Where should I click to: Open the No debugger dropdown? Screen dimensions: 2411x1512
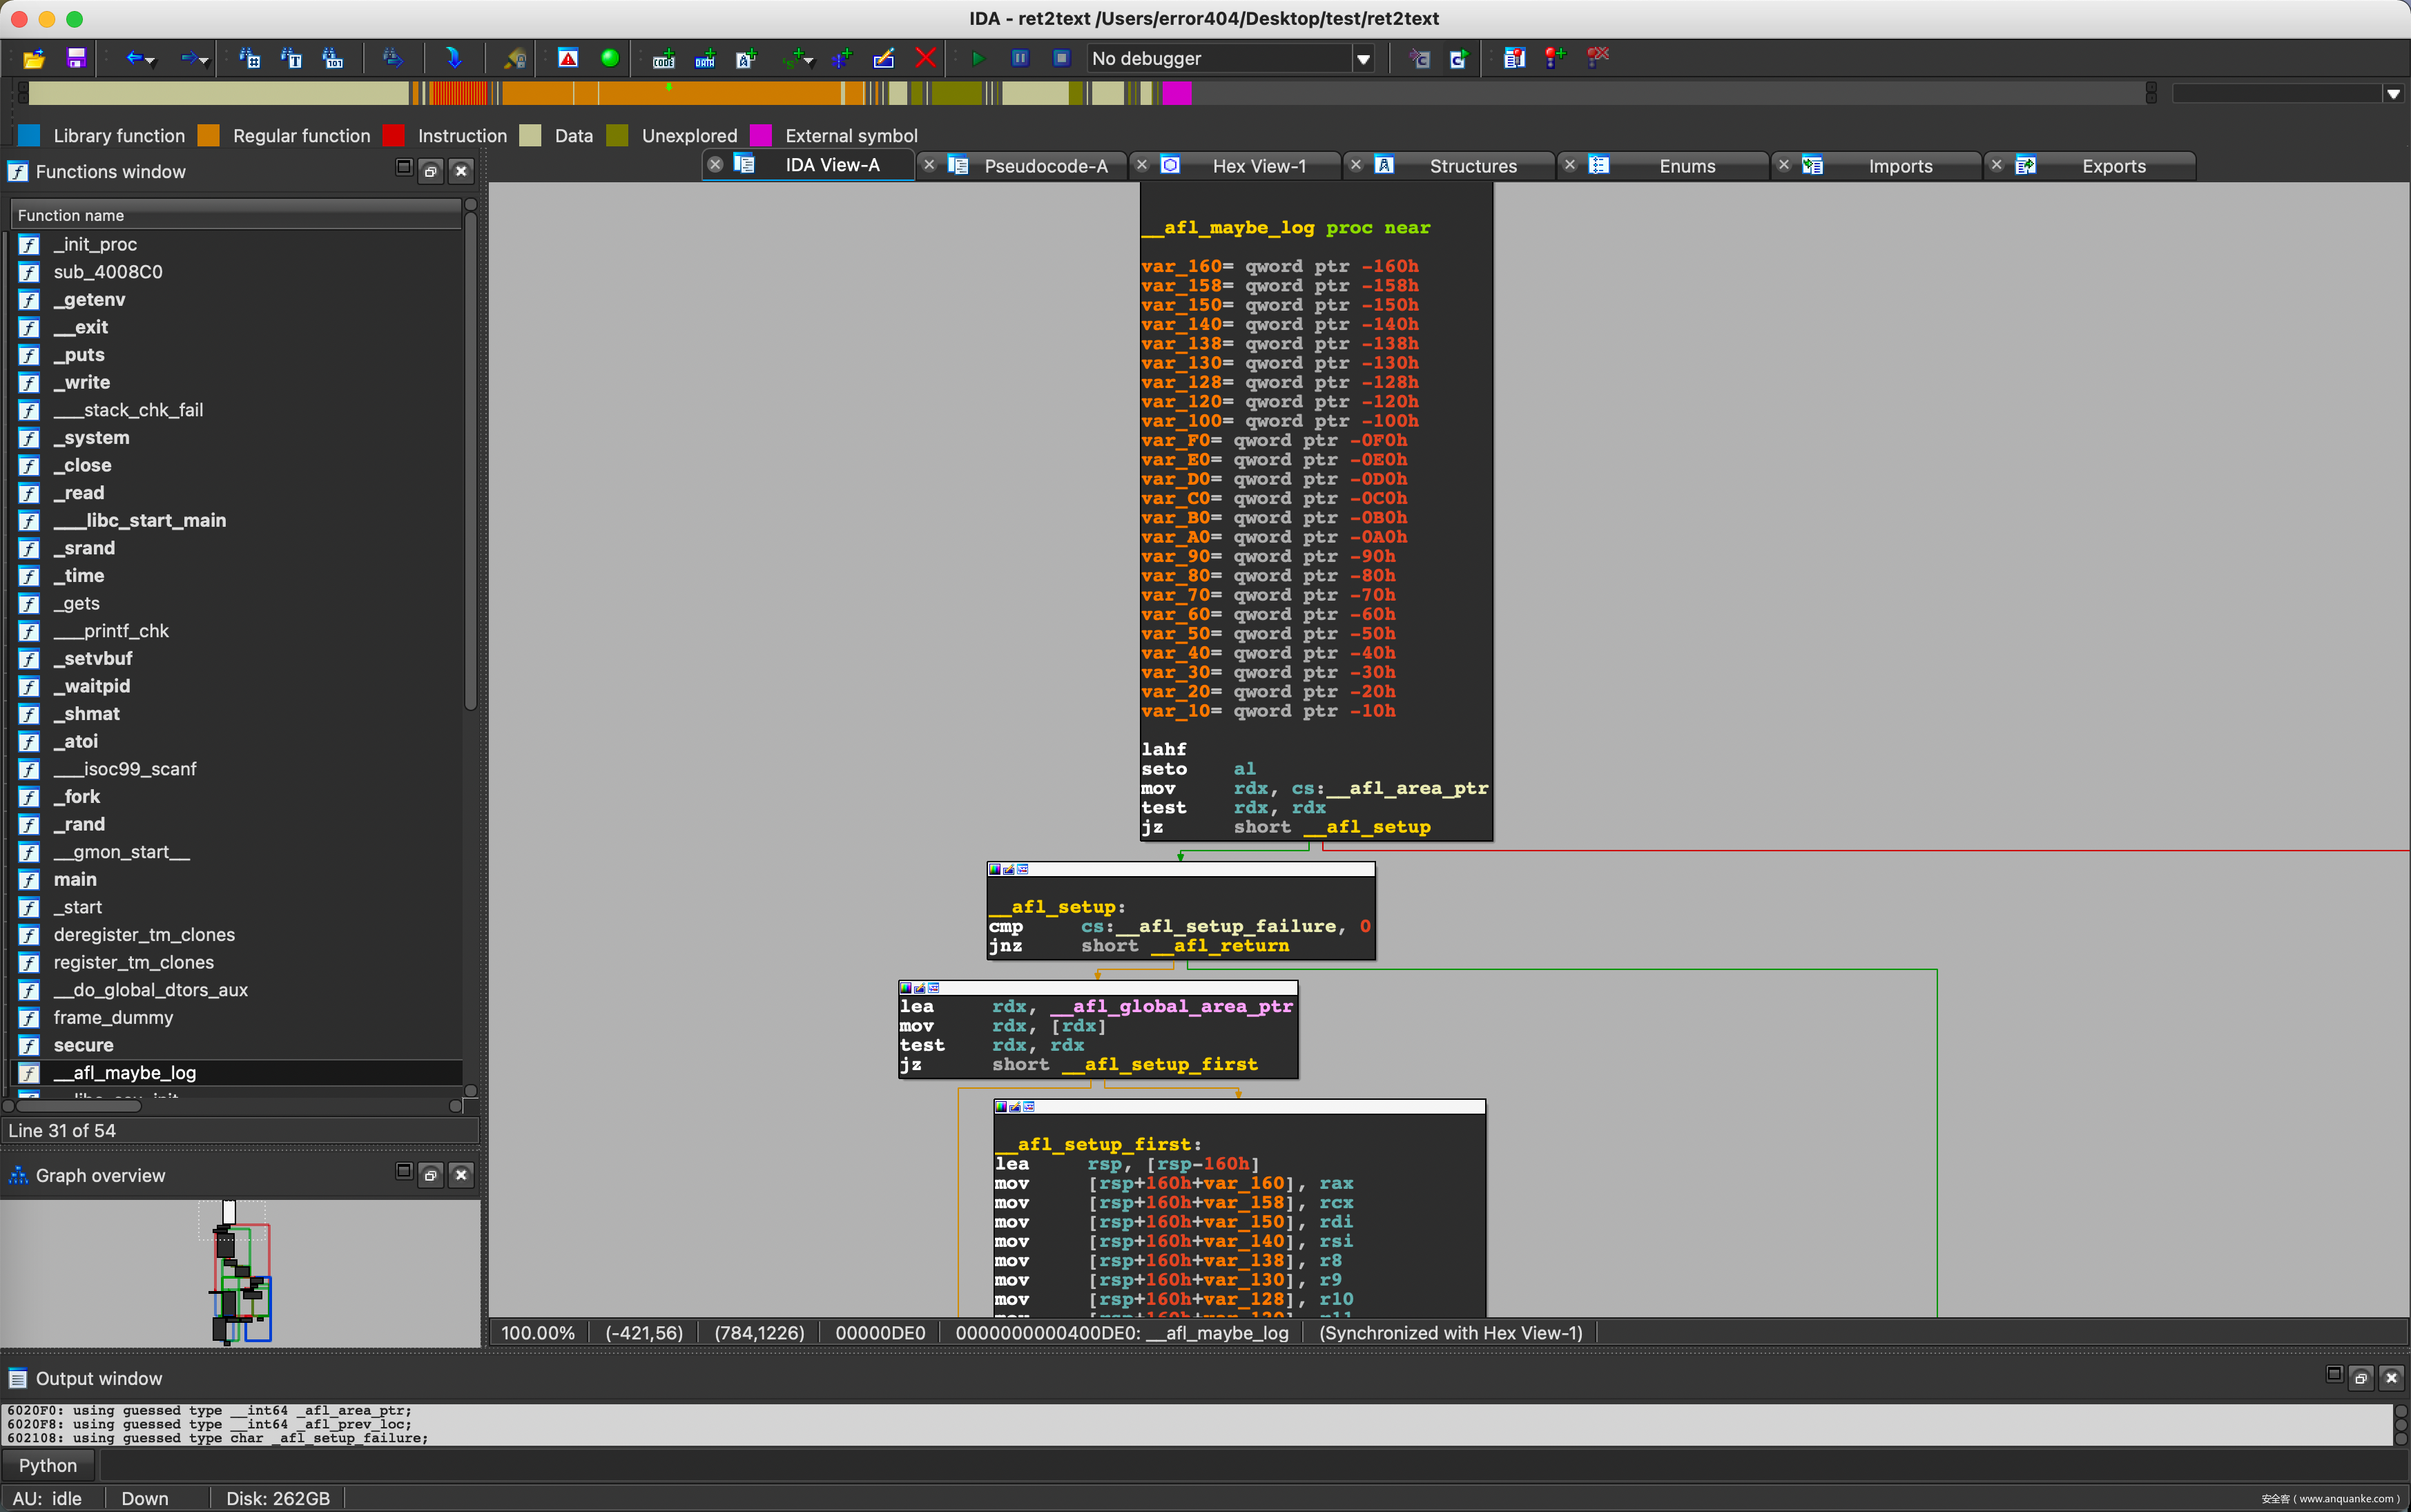1362,59
